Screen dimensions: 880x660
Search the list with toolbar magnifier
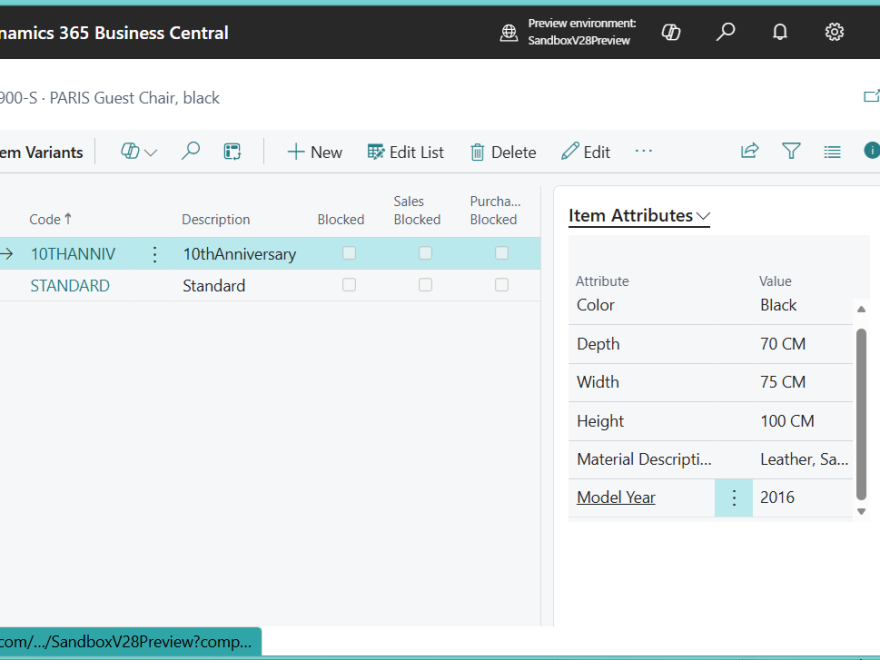[190, 151]
